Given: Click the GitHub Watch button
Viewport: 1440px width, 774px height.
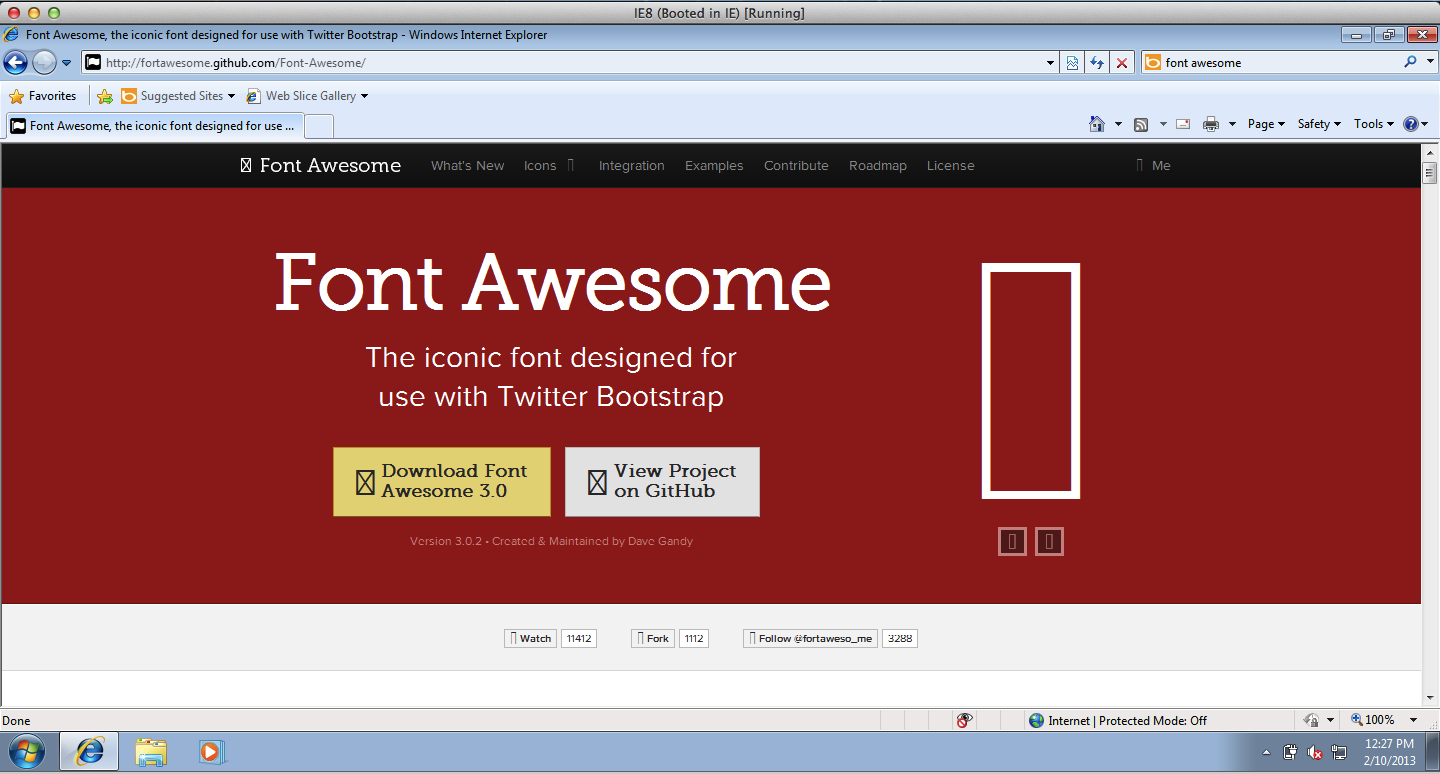Looking at the screenshot, I should (530, 638).
